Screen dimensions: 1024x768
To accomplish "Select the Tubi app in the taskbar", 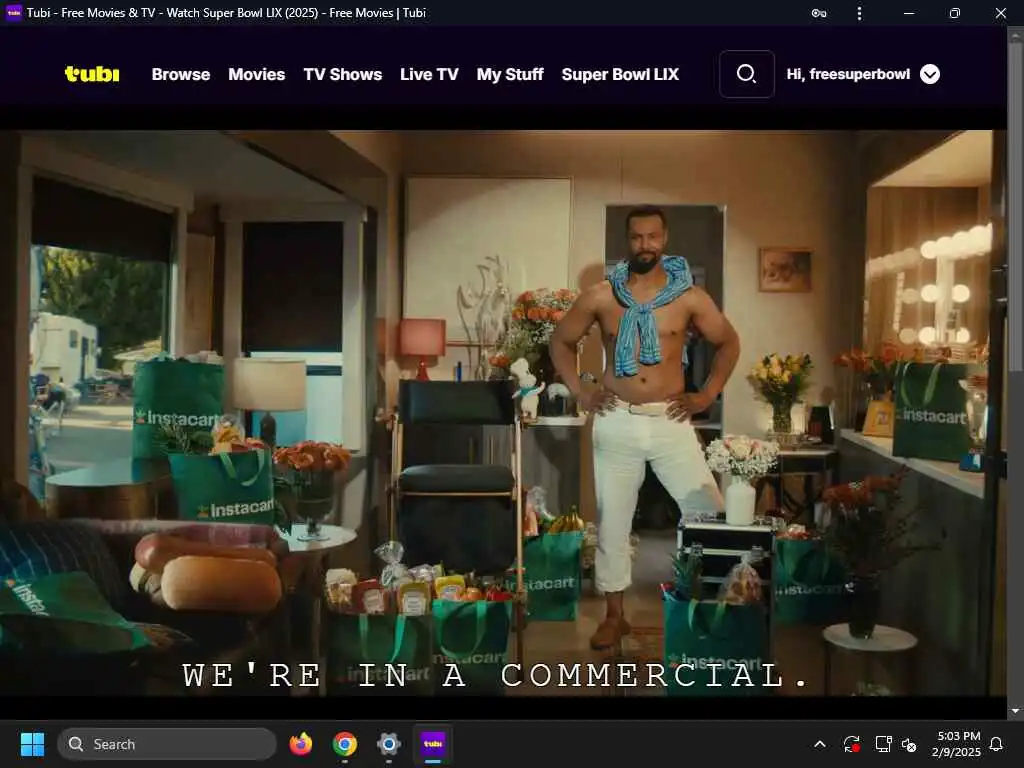I will [x=433, y=744].
